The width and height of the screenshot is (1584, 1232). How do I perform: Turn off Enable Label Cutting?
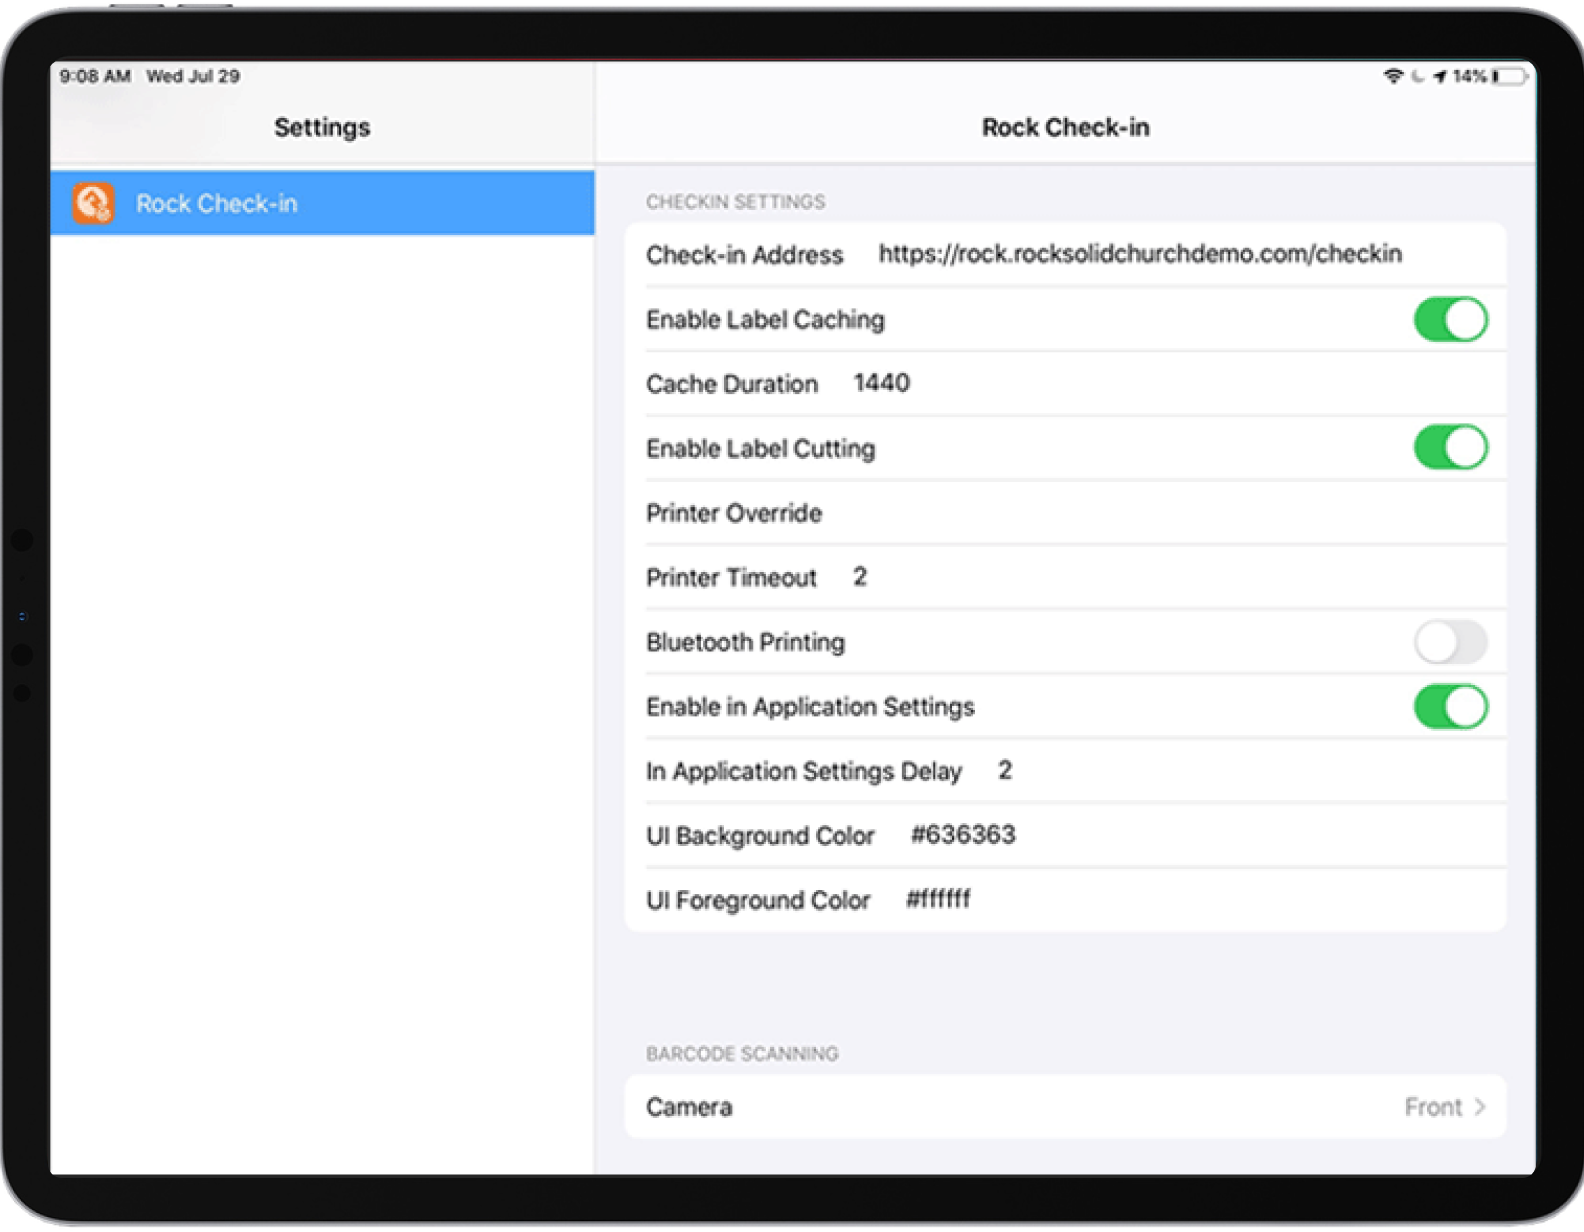[1450, 448]
